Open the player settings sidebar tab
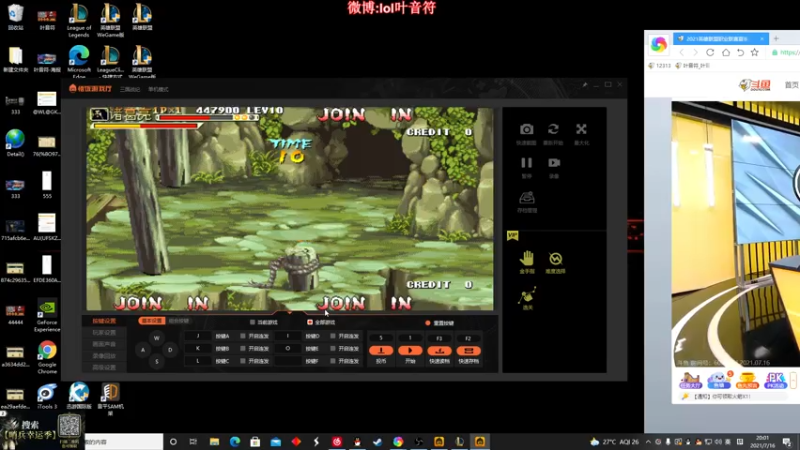The image size is (800, 450). [x=104, y=333]
